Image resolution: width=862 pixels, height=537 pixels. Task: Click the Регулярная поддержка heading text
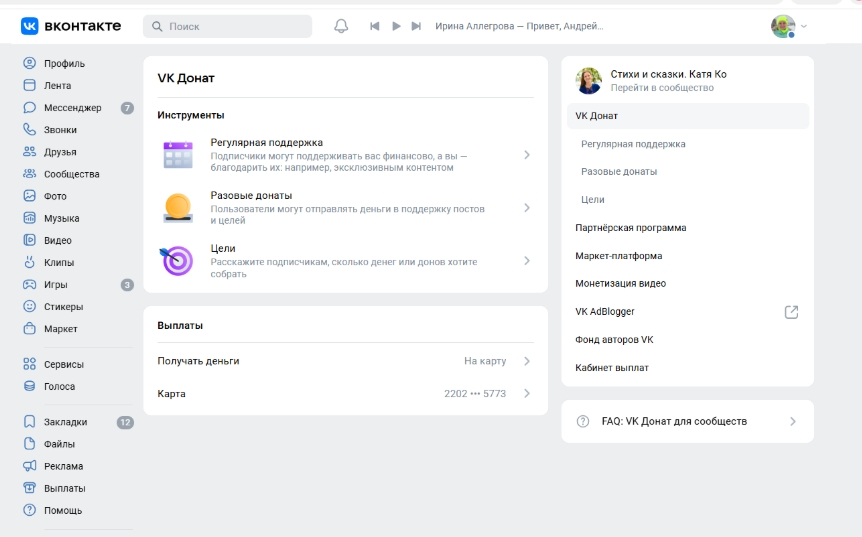click(267, 142)
